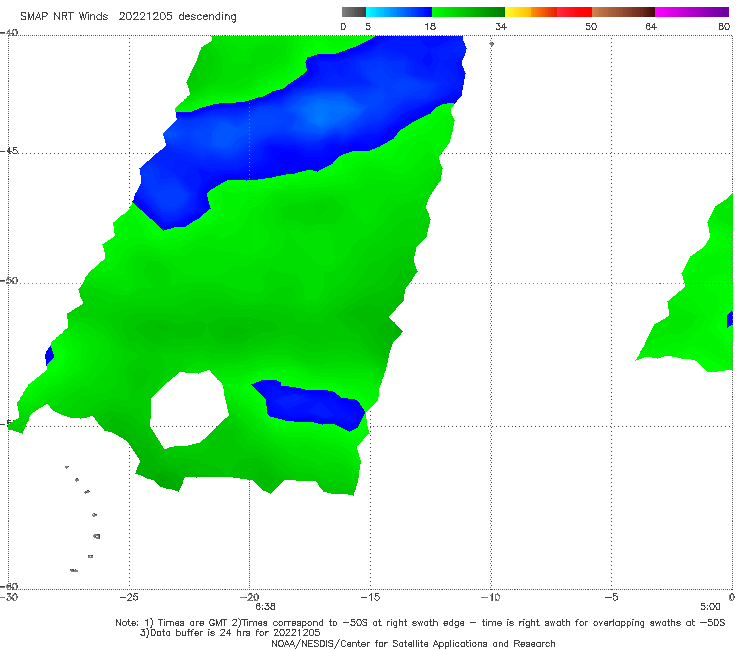
Task: Click the latitude axis label '-45'
Action: (9, 151)
